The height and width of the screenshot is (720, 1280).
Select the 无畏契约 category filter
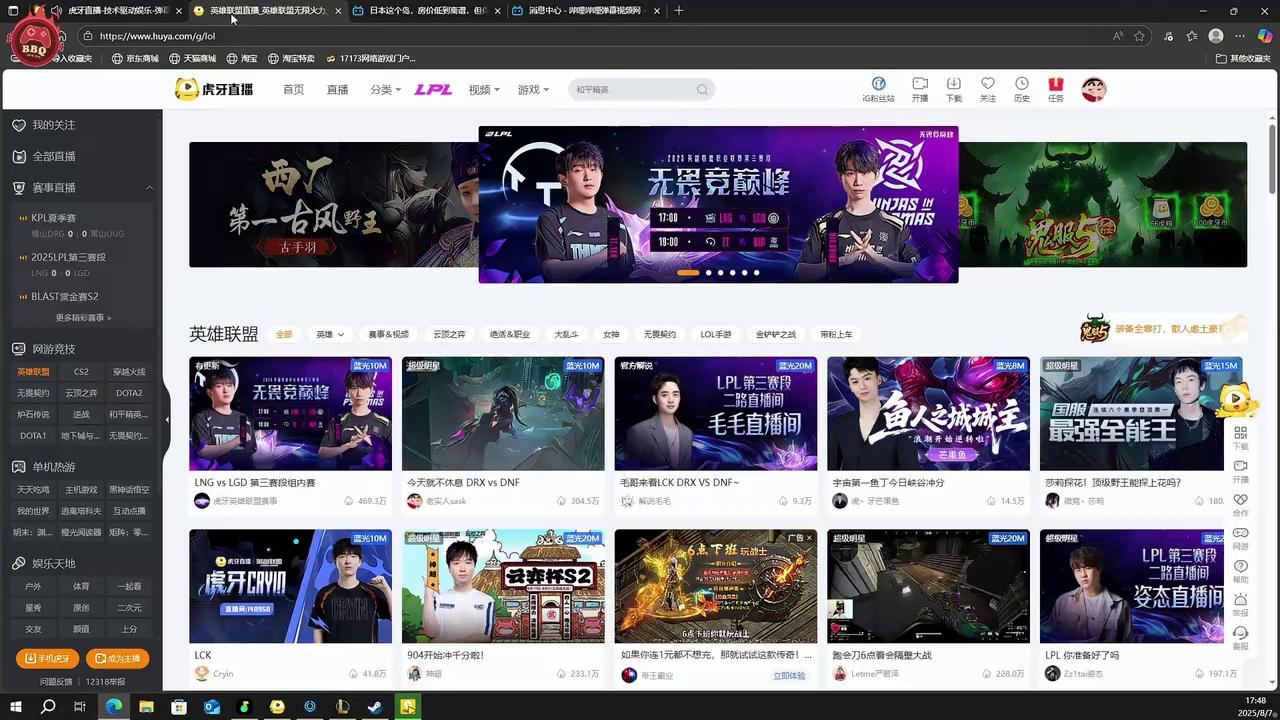pyautogui.click(x=659, y=334)
